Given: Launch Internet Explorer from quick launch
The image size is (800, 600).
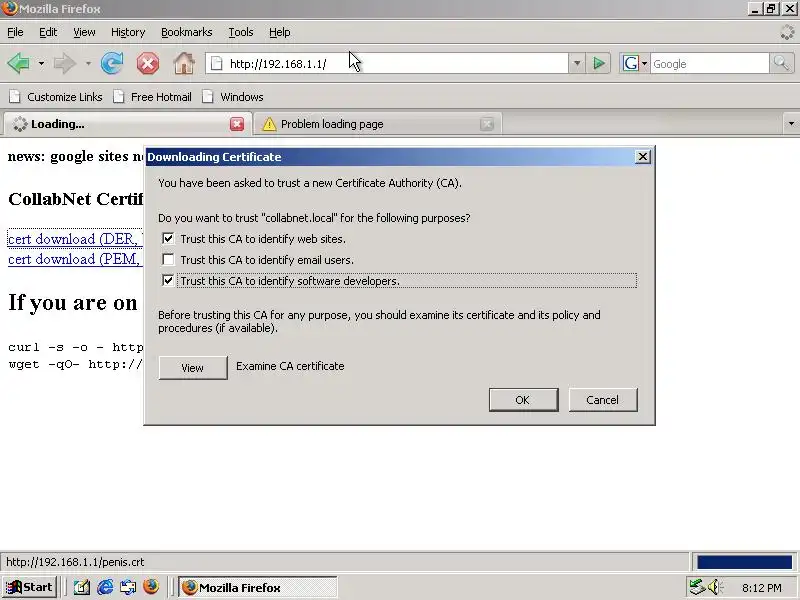Looking at the screenshot, I should pos(105,587).
